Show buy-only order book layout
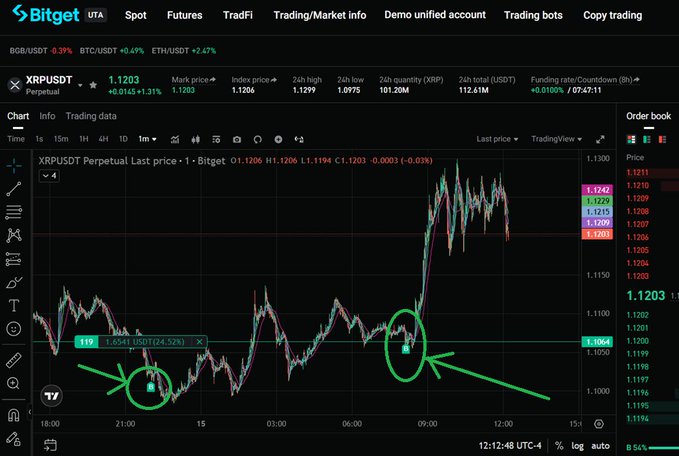This screenshot has width=679, height=456. [647, 139]
